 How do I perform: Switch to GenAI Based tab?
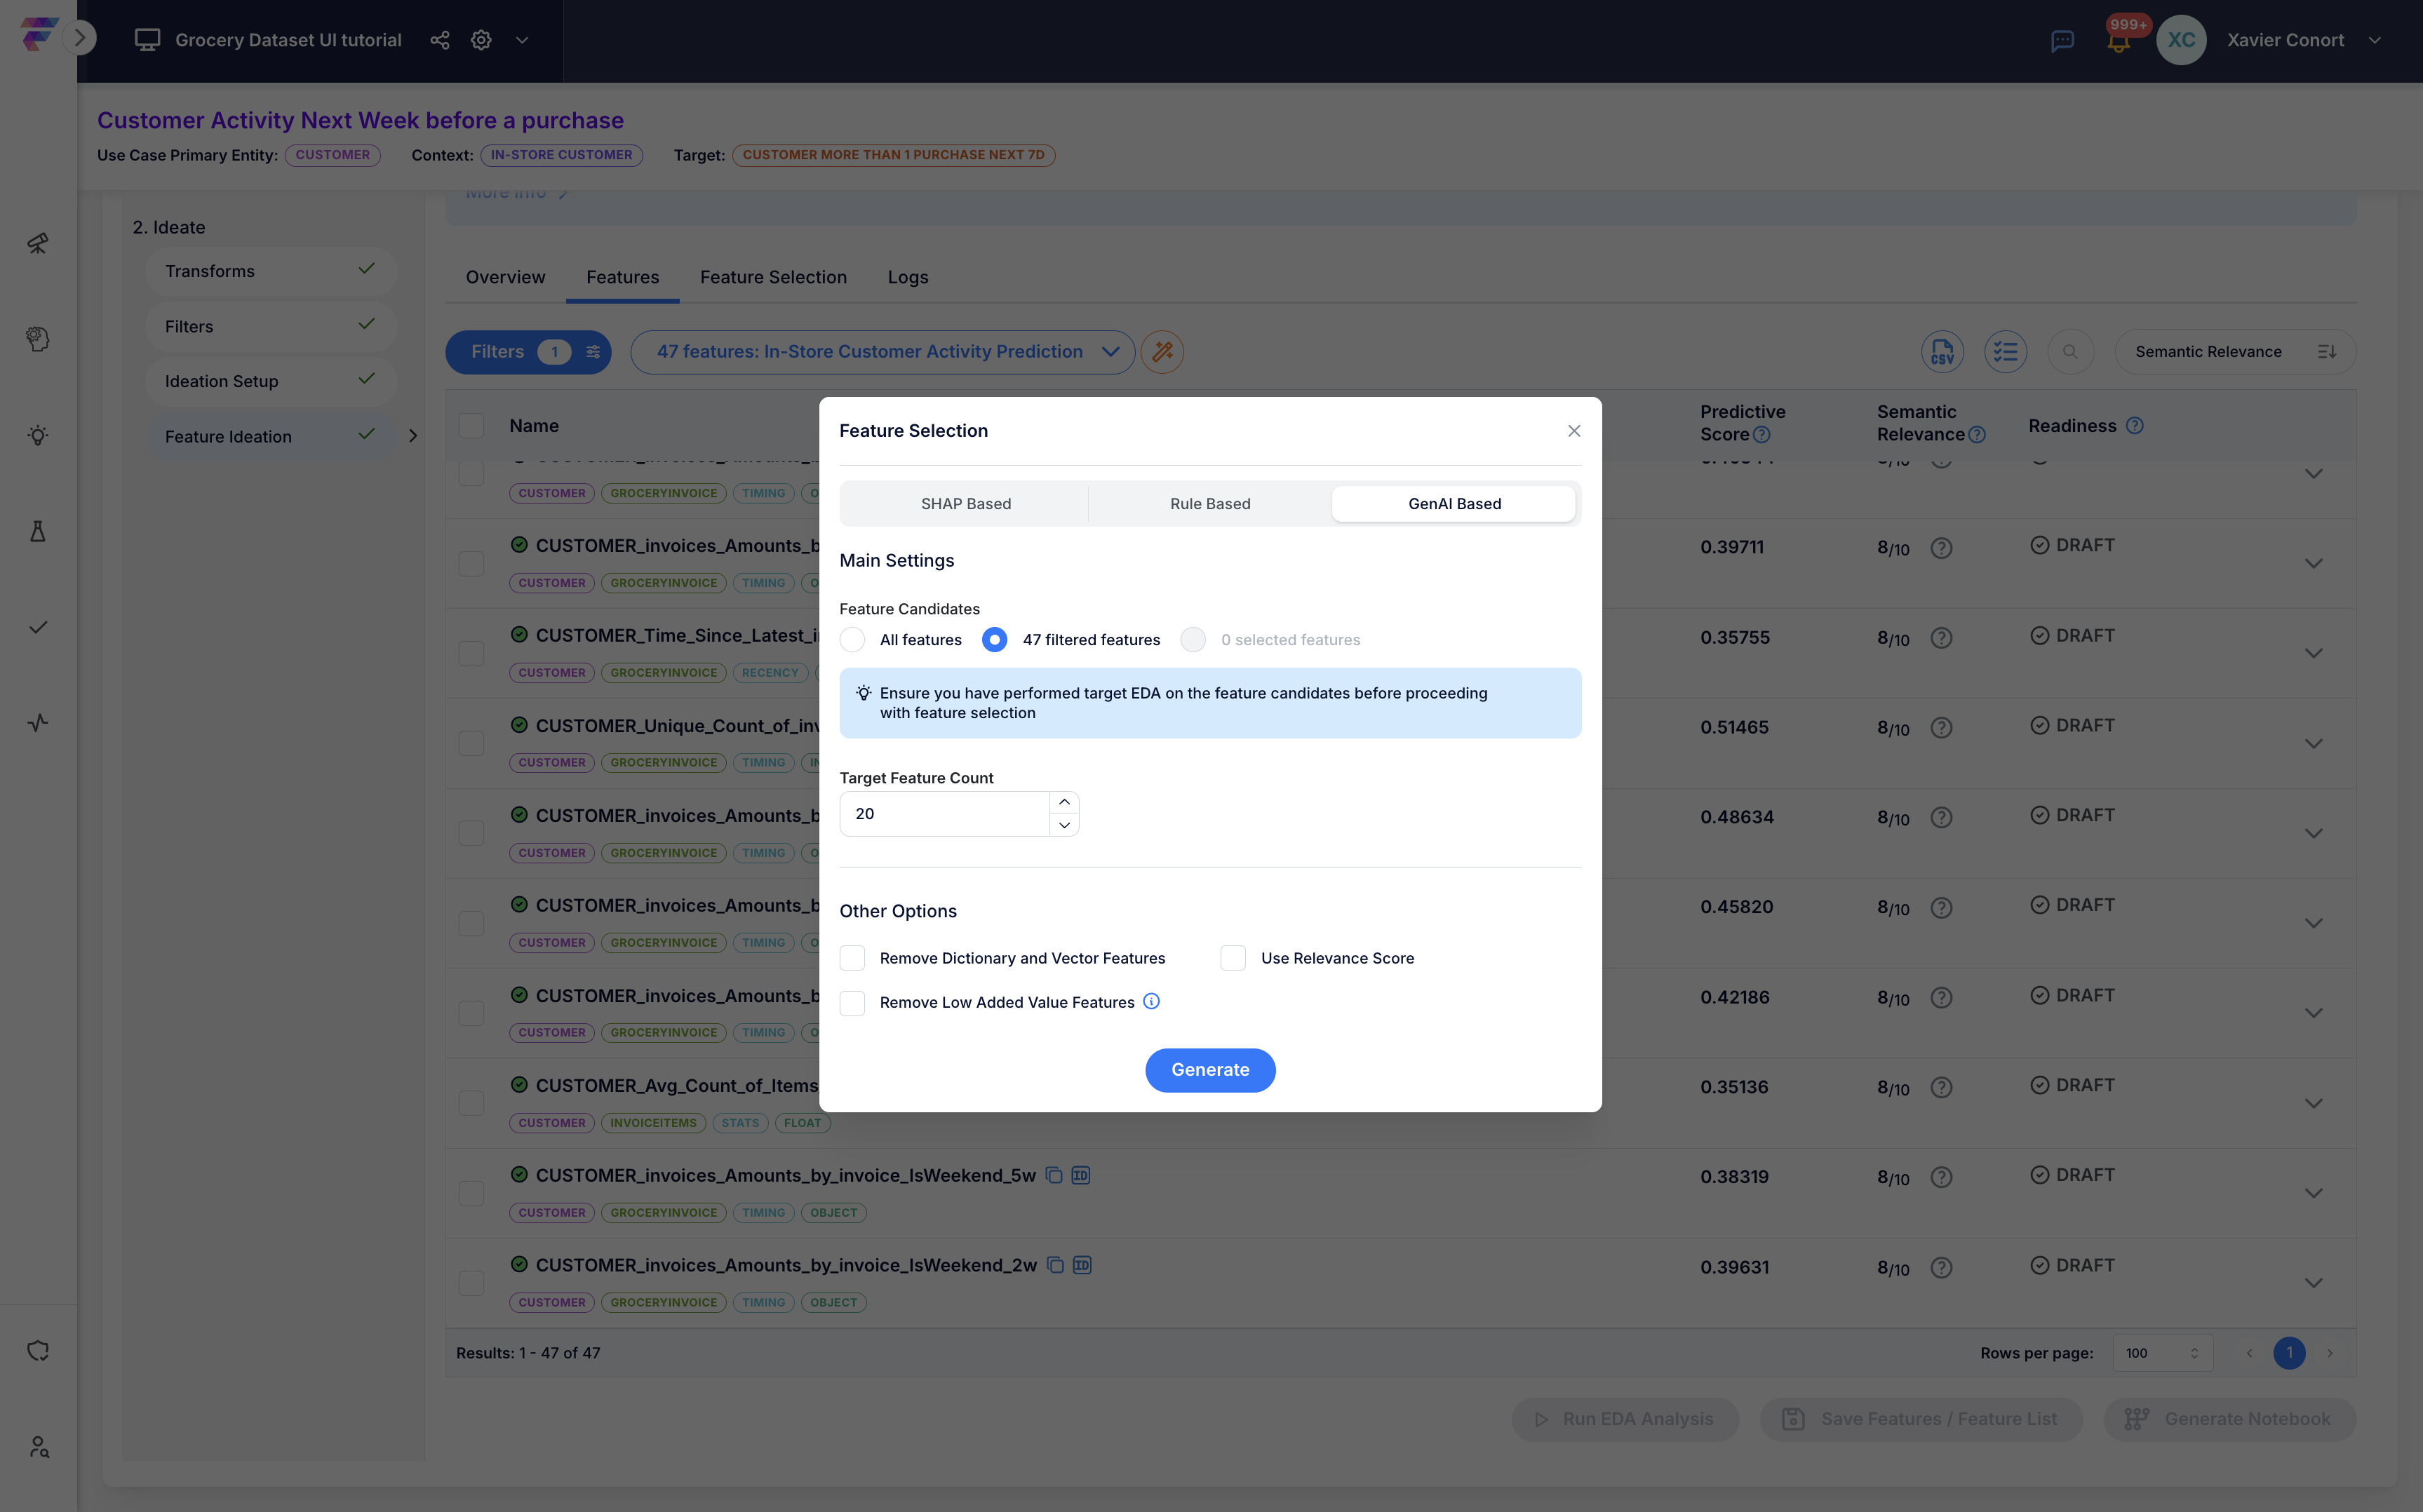click(1454, 503)
